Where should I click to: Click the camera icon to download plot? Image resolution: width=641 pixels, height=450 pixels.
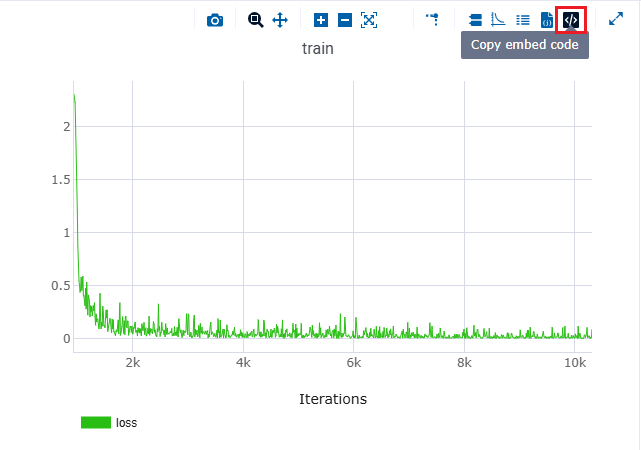[x=215, y=20]
